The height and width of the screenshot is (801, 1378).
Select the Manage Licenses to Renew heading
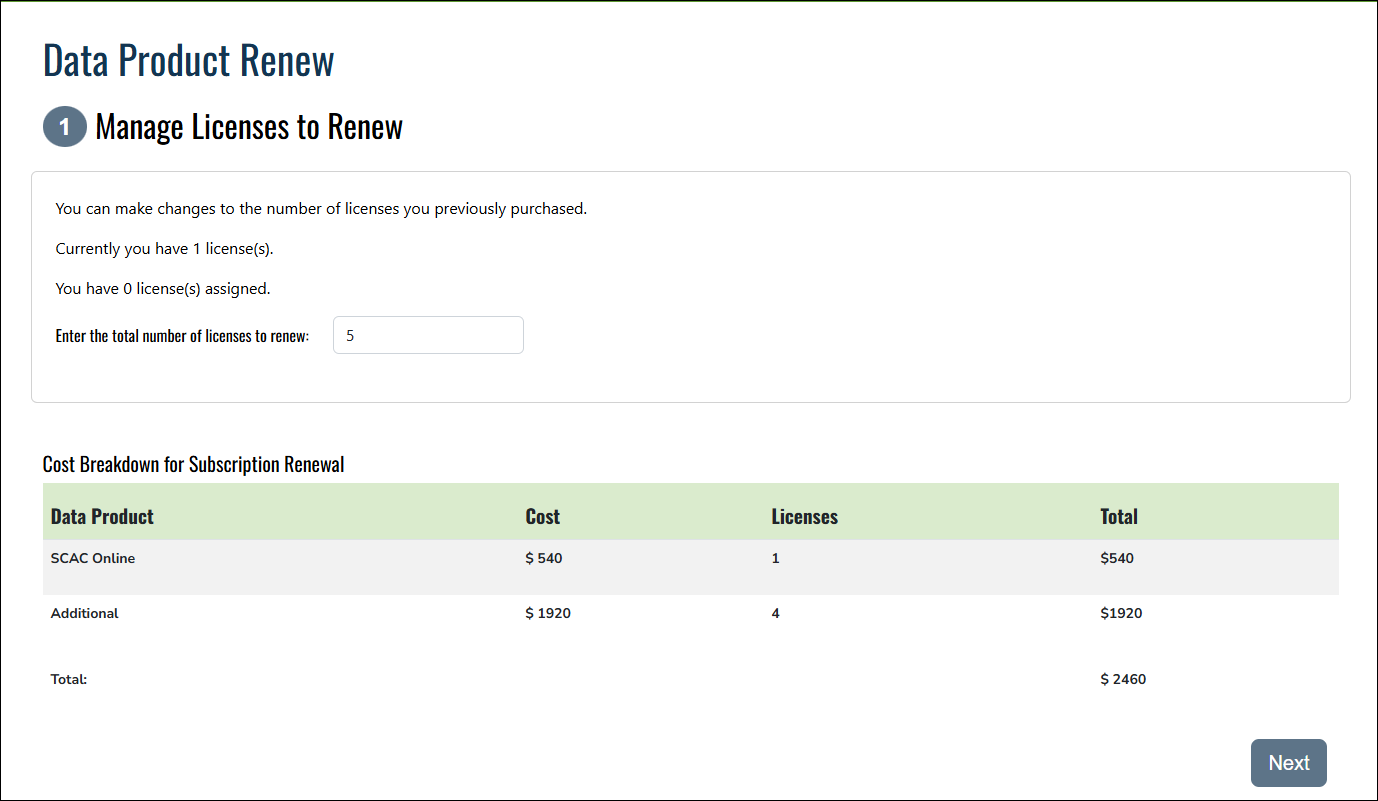[x=249, y=127]
